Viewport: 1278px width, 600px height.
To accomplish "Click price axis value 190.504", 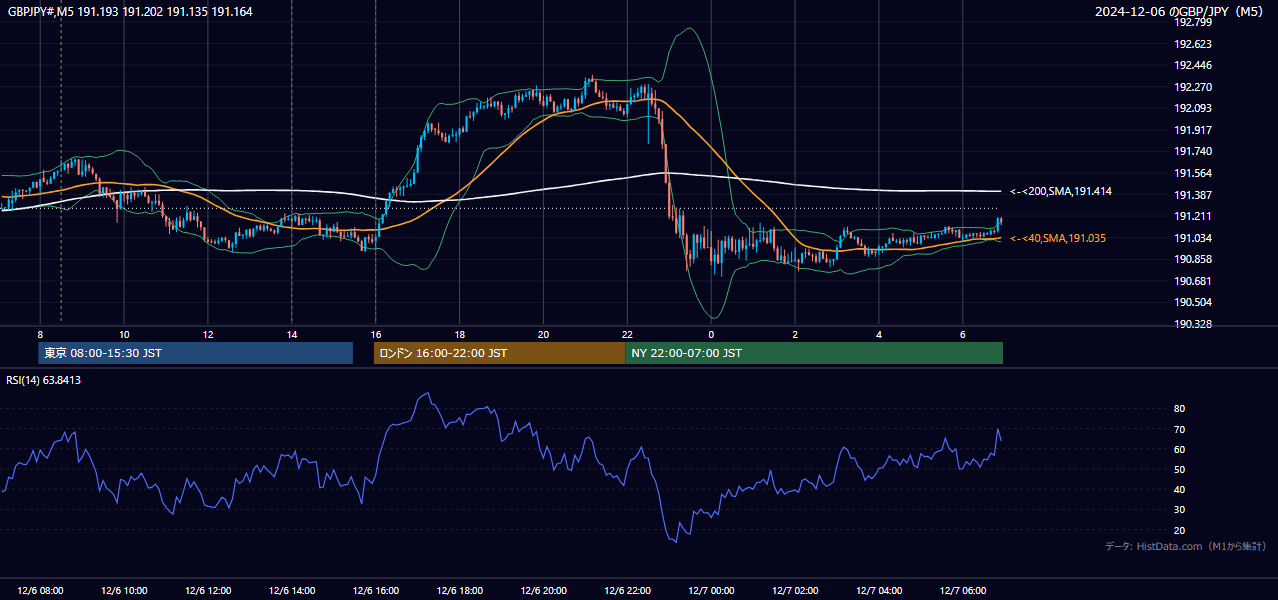I will (1193, 302).
